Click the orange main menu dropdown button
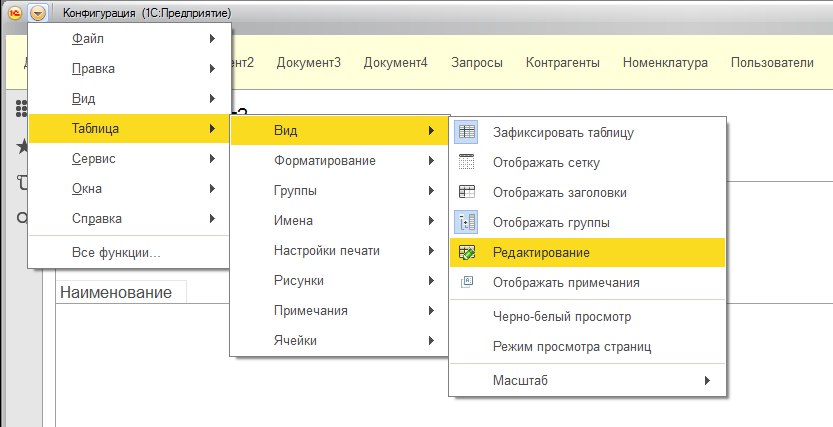The image size is (833, 427). [x=38, y=13]
